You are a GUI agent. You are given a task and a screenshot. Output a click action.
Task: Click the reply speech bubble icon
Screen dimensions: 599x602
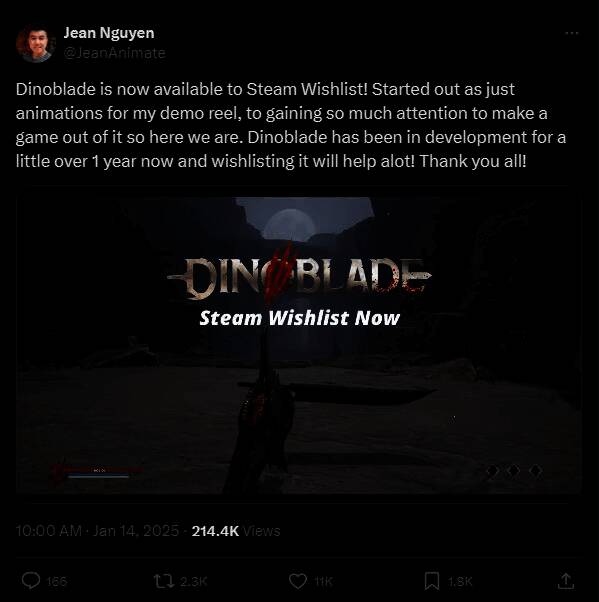click(31, 580)
